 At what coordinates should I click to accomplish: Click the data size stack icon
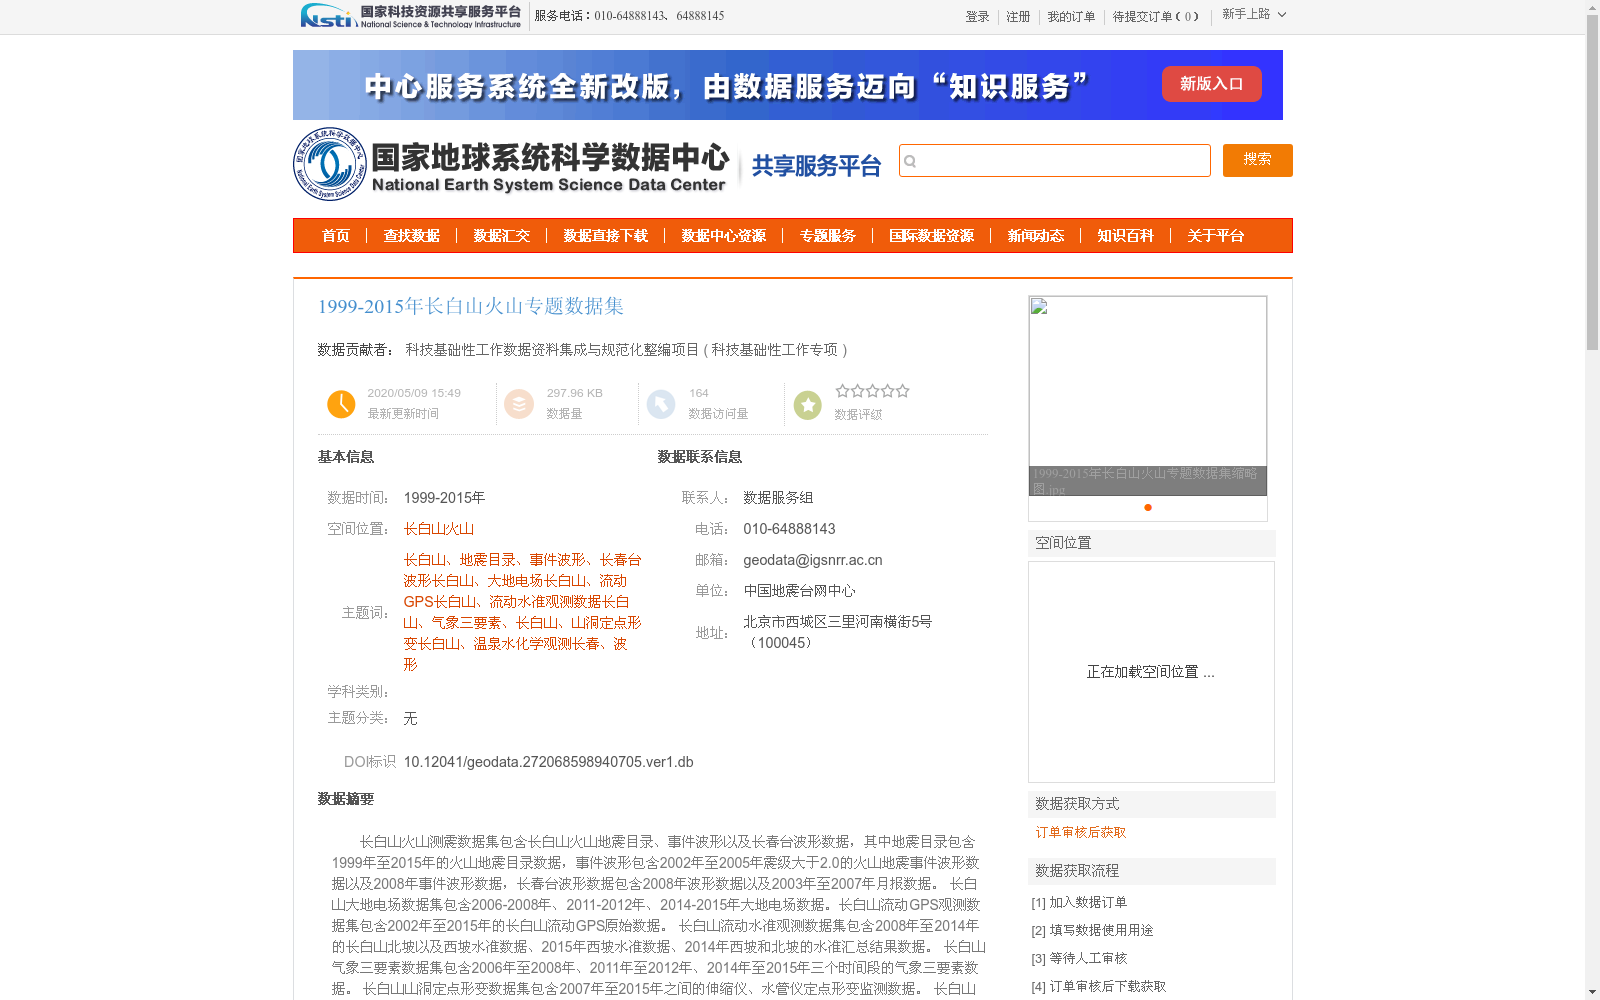click(x=519, y=404)
